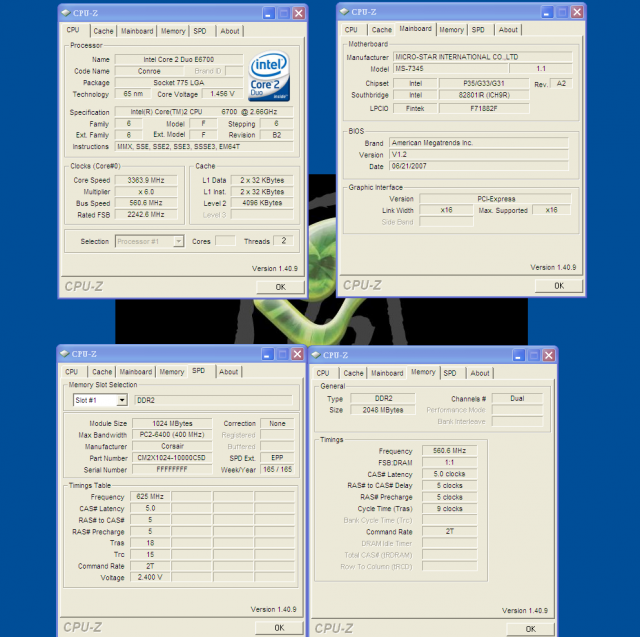This screenshot has height=637, width=640.
Task: Click the Intel Core 2 Duo logo
Action: 269,76
